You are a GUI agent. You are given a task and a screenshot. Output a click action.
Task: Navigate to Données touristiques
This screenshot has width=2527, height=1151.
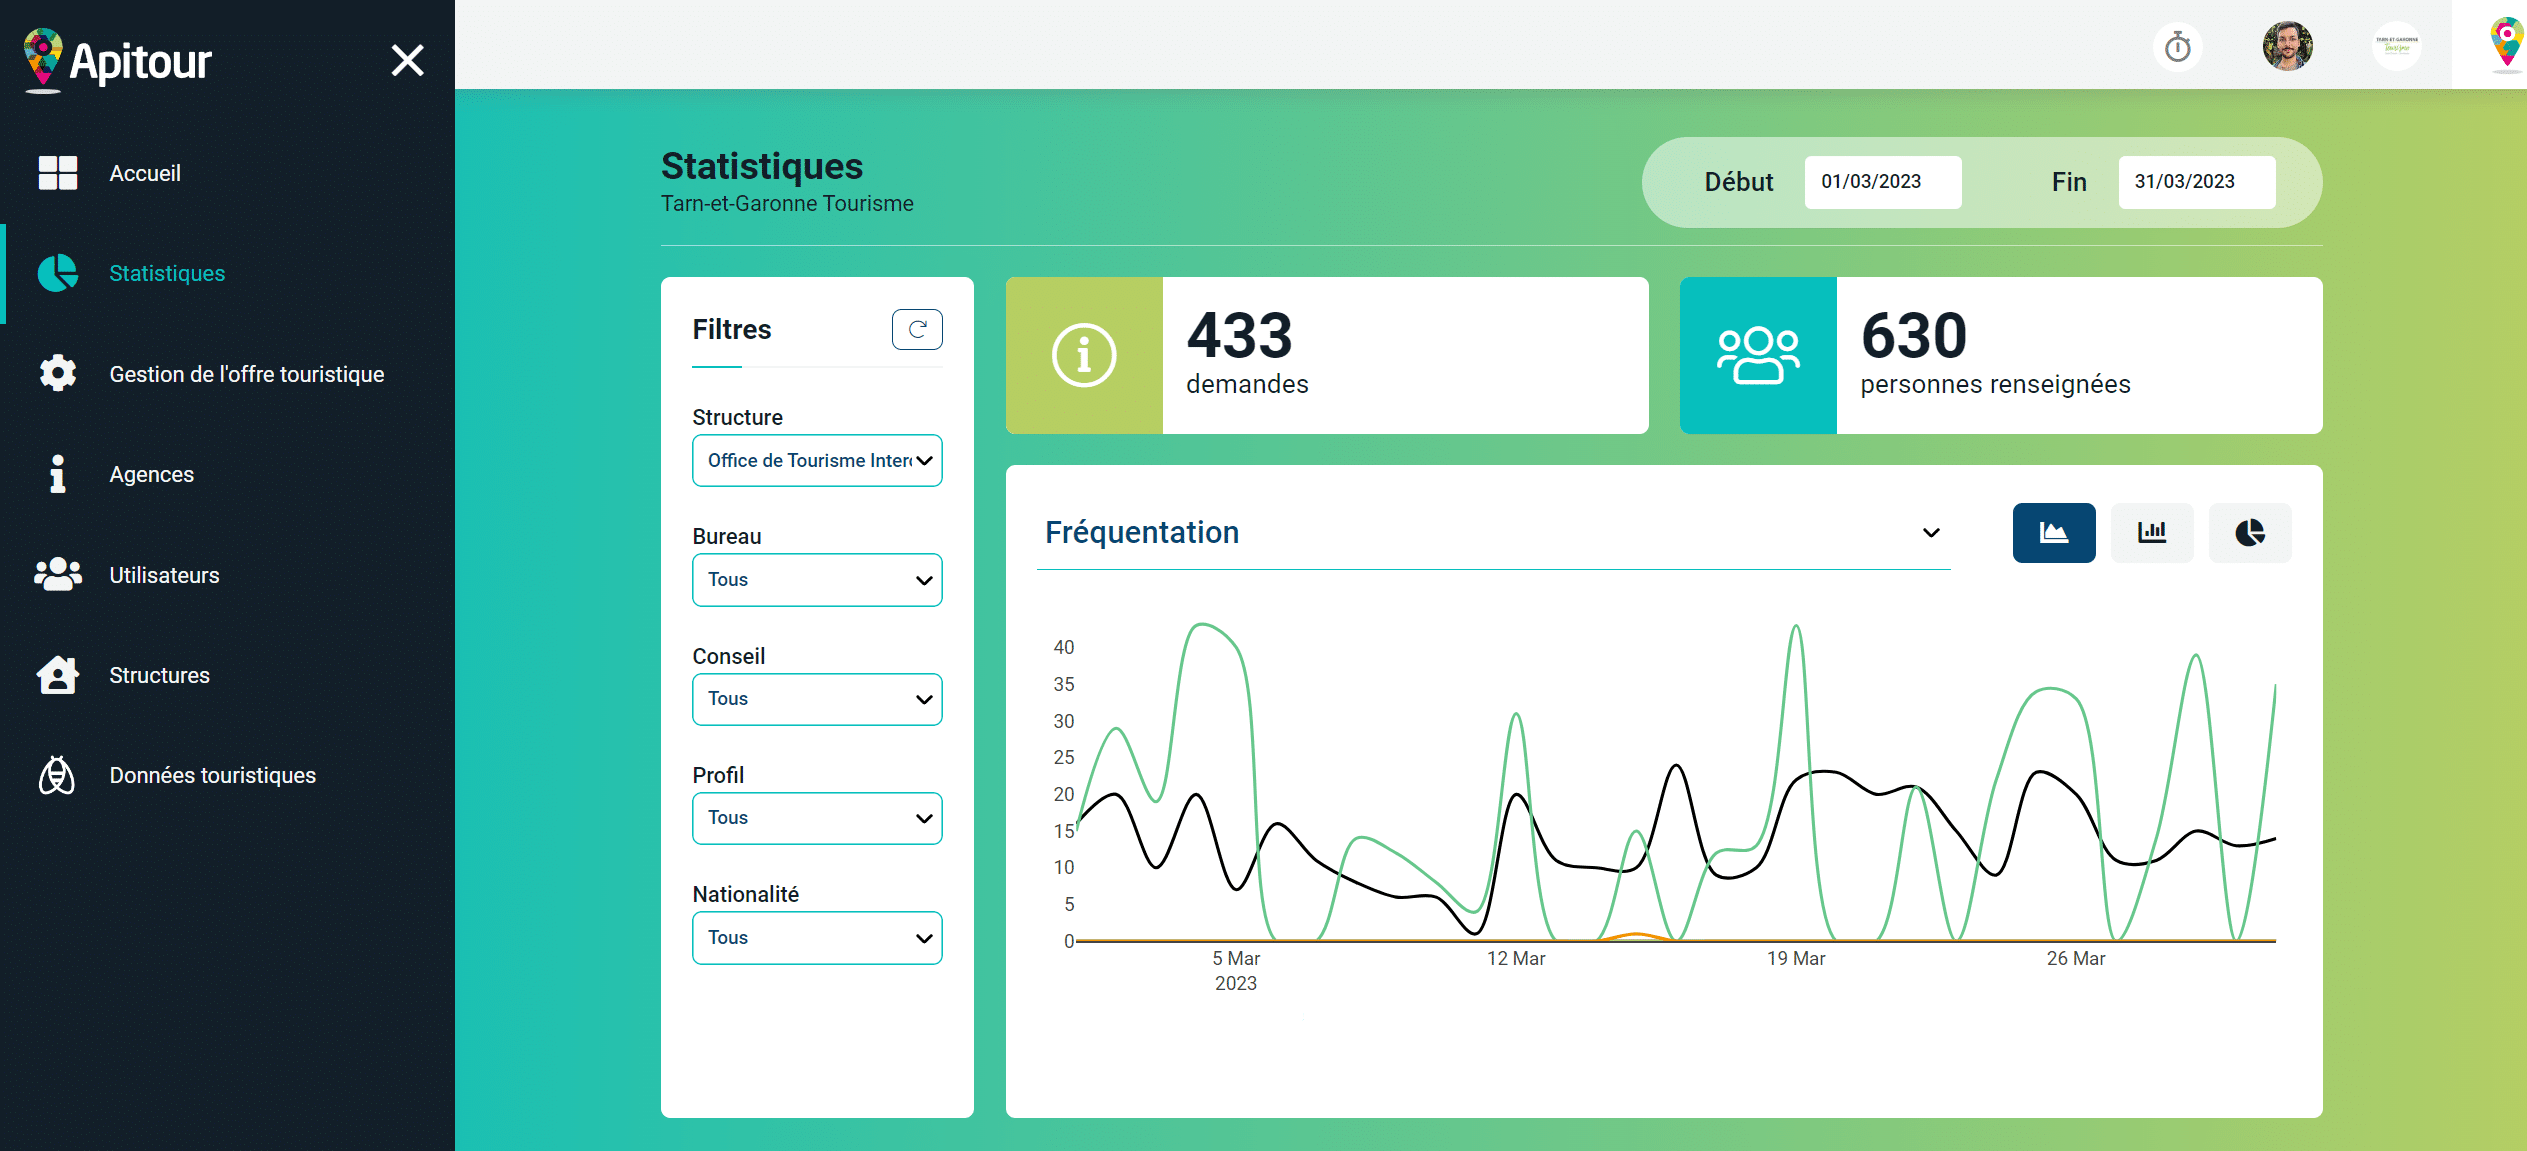point(212,775)
